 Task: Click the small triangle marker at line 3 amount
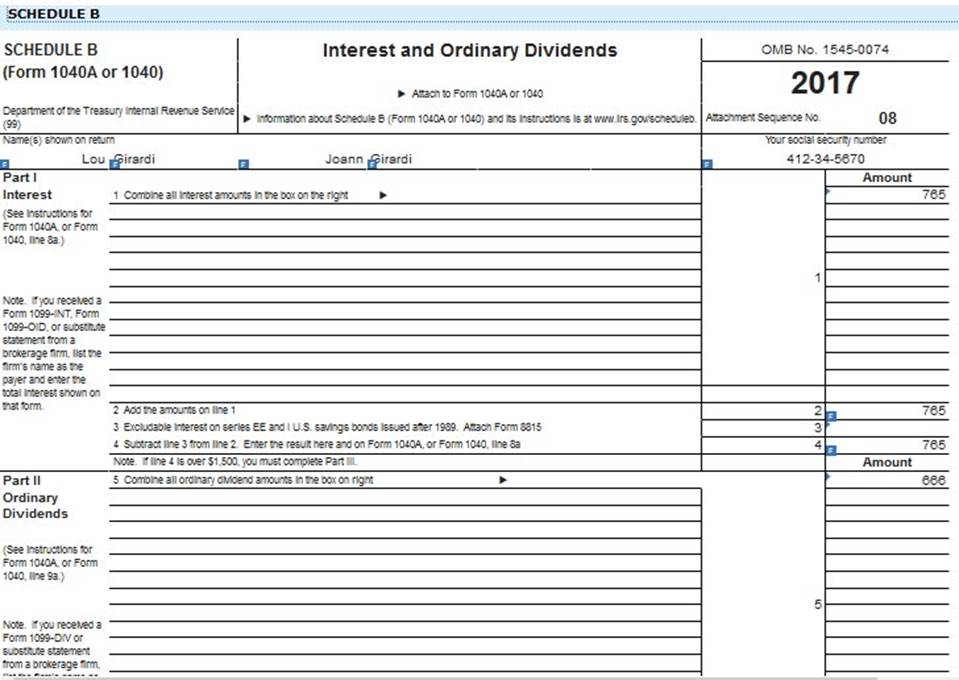(828, 425)
